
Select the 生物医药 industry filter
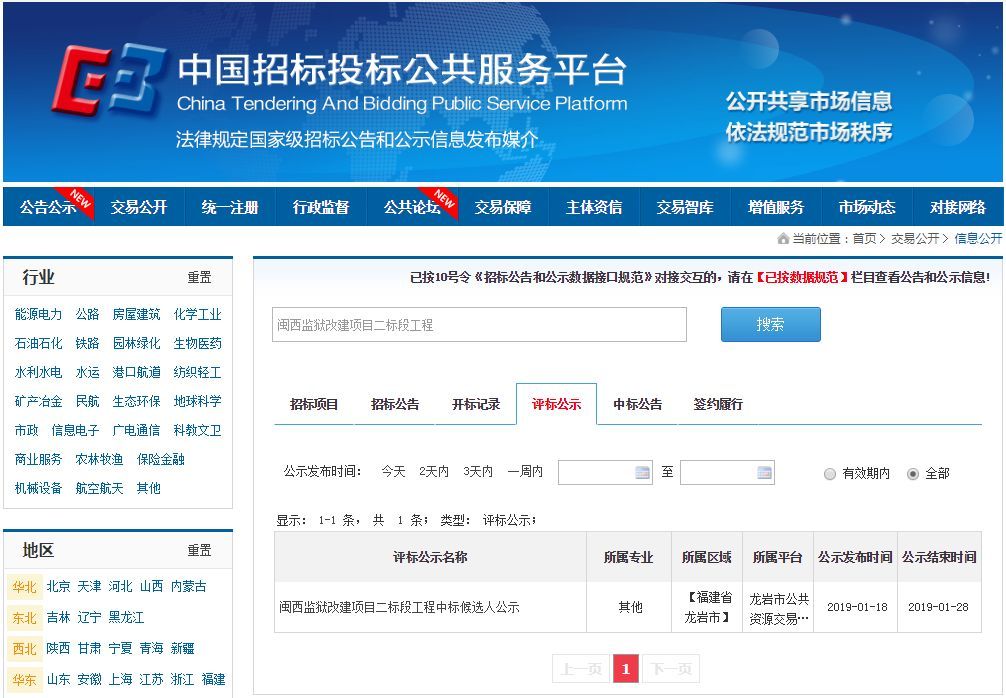(x=198, y=343)
